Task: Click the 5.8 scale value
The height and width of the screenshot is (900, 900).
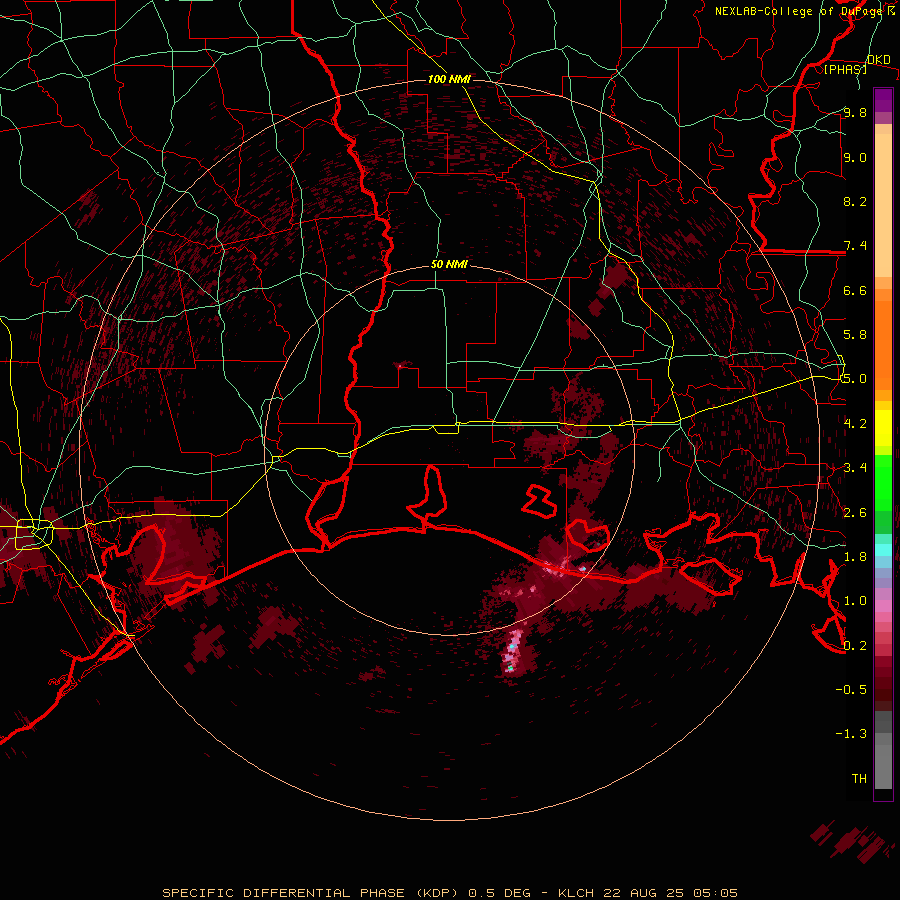Action: pyautogui.click(x=855, y=335)
